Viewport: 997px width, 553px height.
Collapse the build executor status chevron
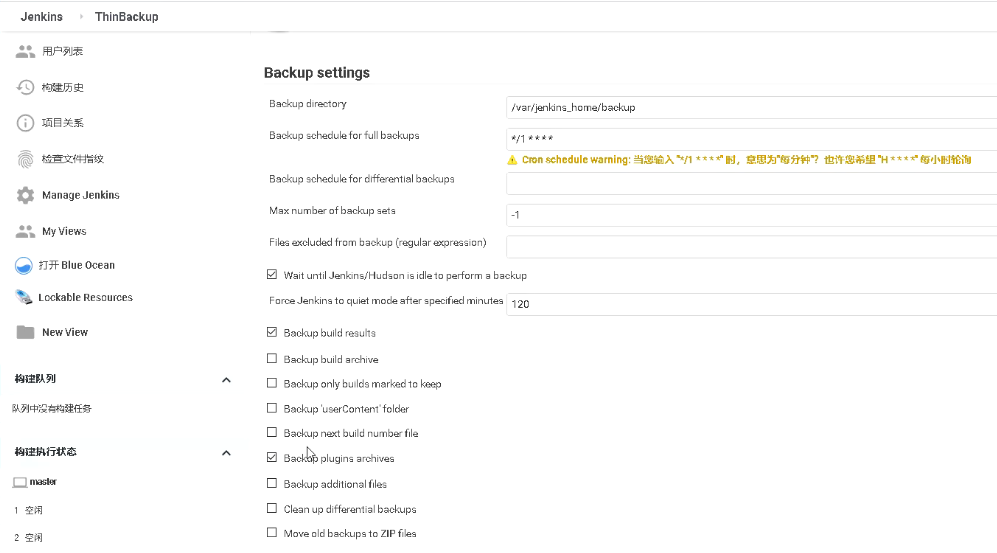point(226,452)
